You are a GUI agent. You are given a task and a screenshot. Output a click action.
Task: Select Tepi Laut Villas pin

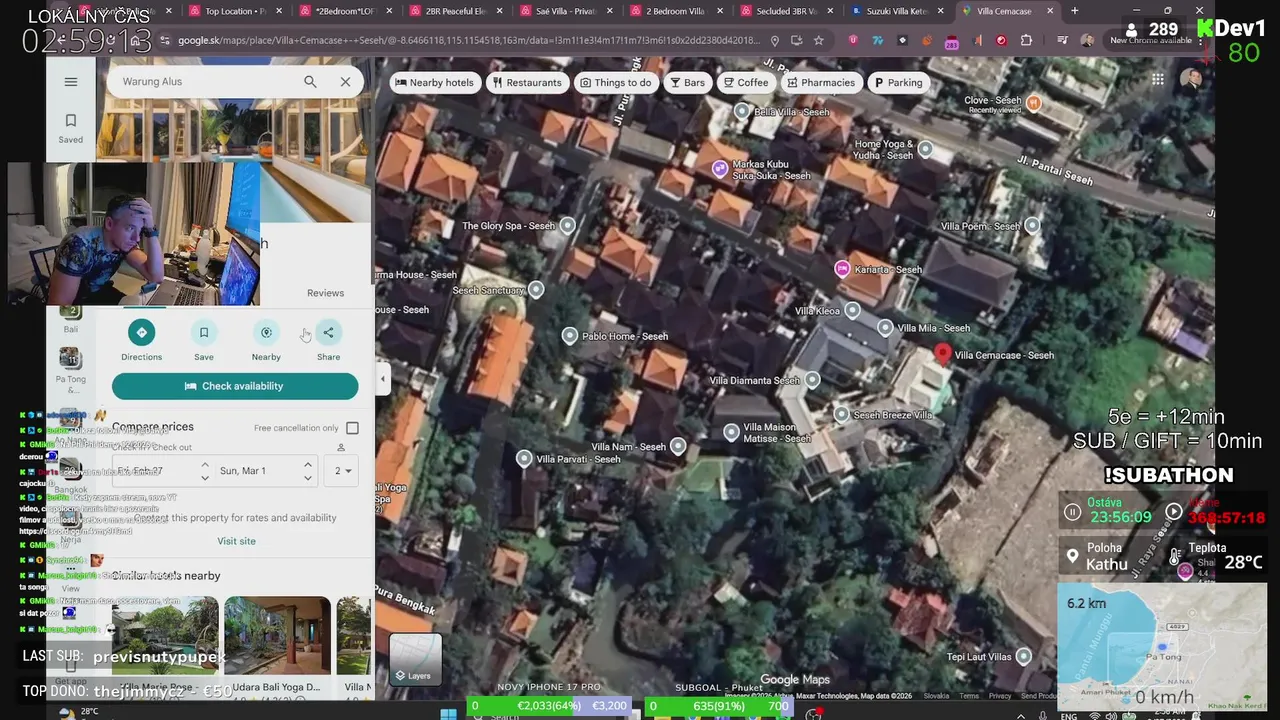1023,656
